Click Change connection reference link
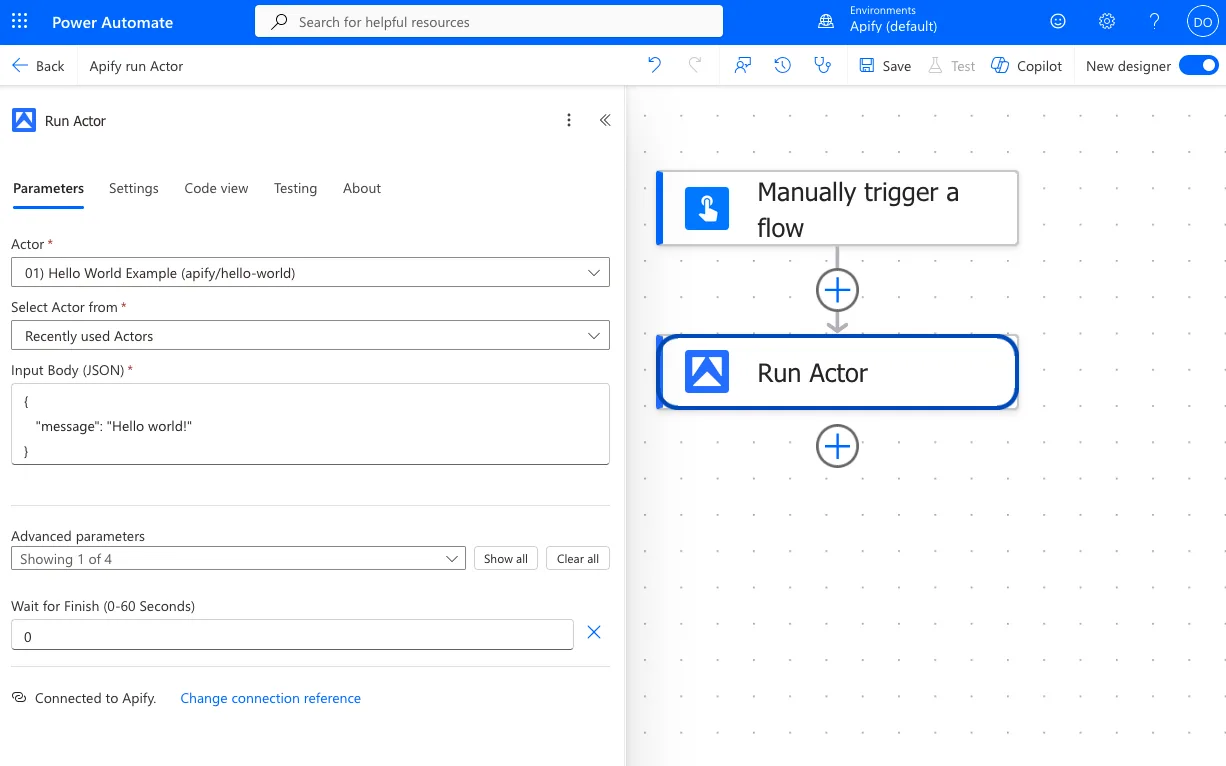Screen dimensions: 1226x766 click(270, 698)
